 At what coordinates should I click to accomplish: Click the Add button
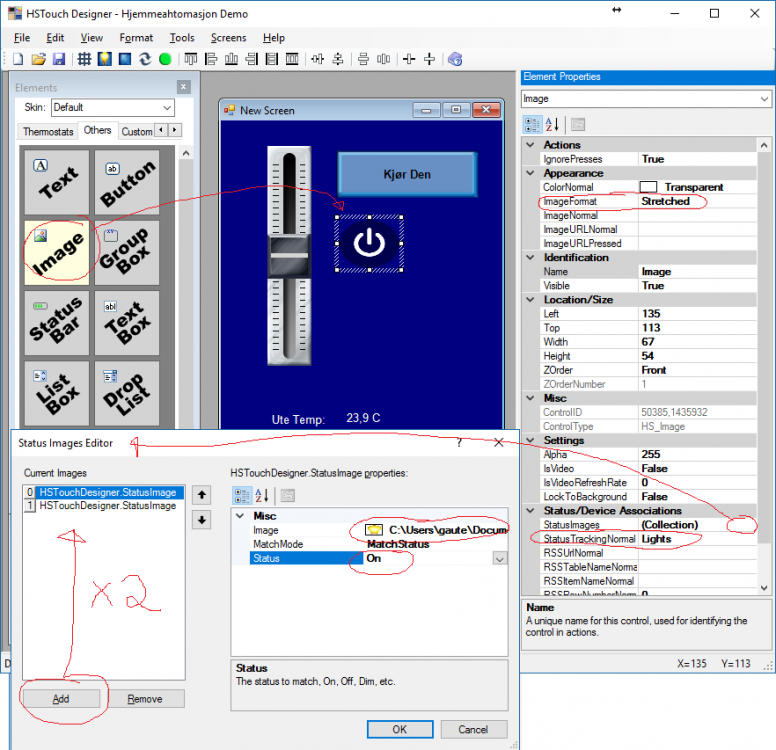61,699
